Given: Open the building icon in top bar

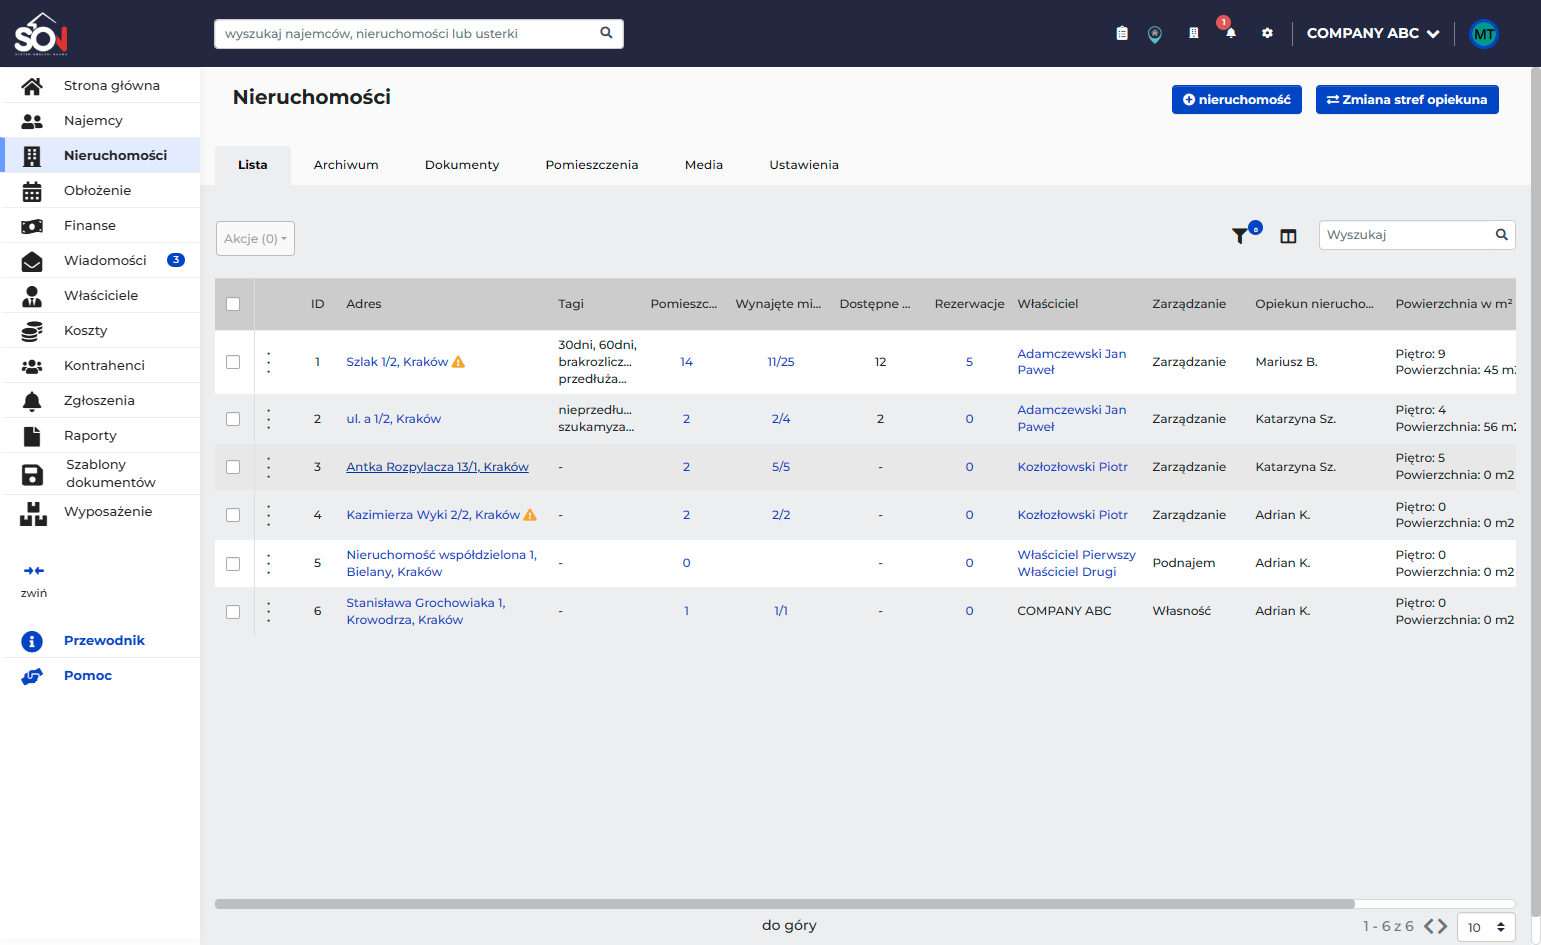Looking at the screenshot, I should (1193, 33).
